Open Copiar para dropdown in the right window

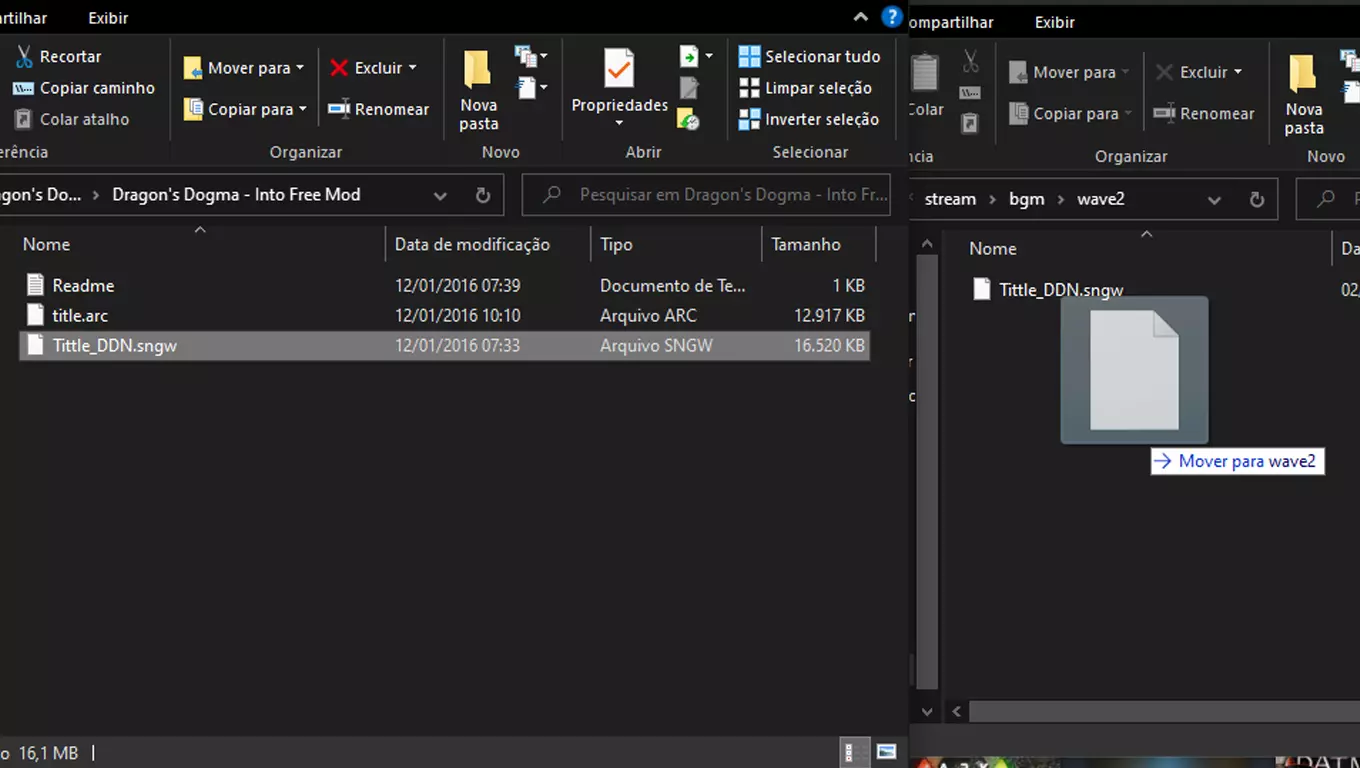[x=1070, y=113]
